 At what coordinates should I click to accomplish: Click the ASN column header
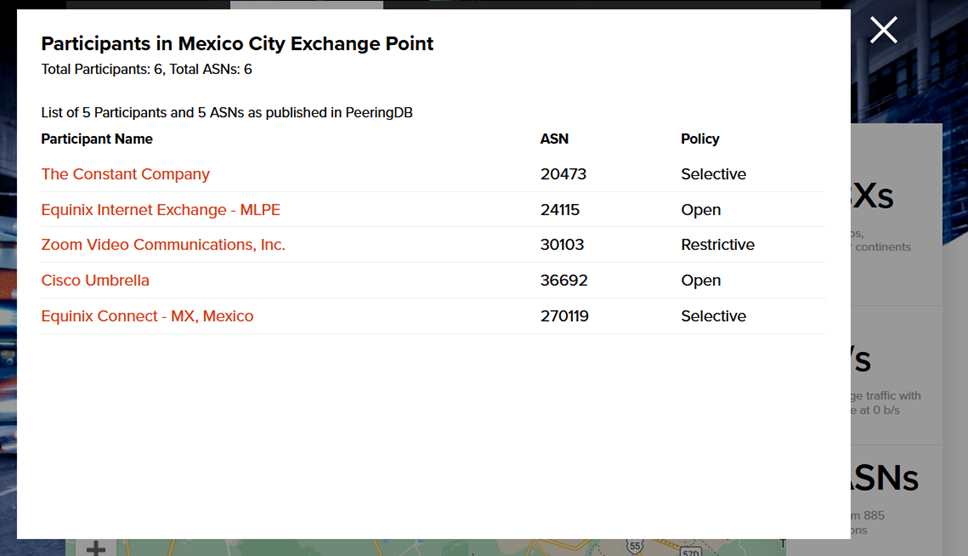pyautogui.click(x=554, y=139)
